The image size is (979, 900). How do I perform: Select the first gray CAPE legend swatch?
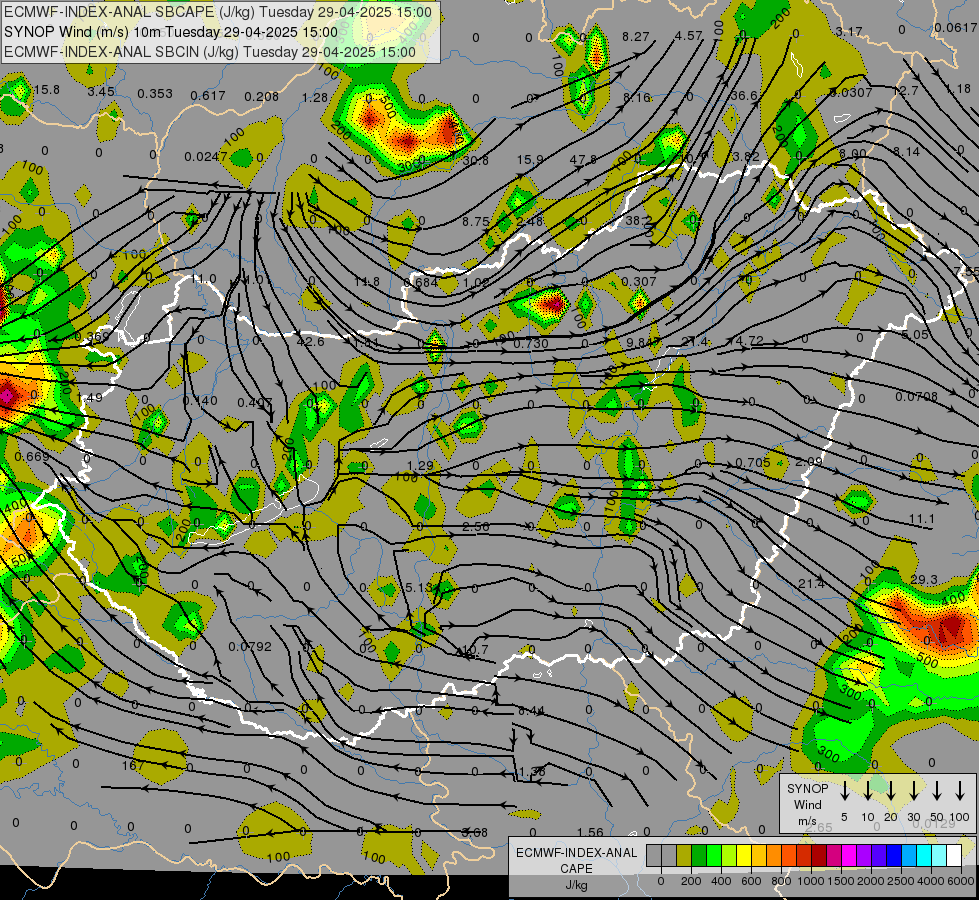(x=654, y=856)
